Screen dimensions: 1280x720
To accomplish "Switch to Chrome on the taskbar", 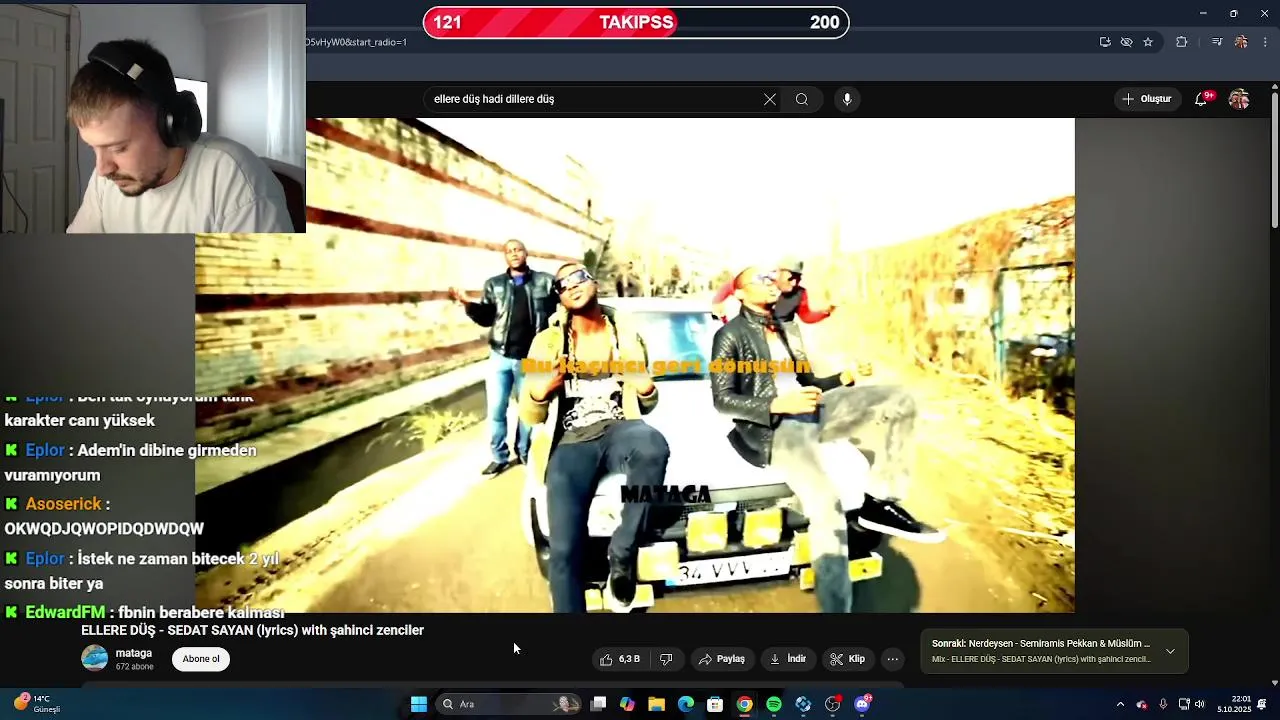I will point(744,704).
